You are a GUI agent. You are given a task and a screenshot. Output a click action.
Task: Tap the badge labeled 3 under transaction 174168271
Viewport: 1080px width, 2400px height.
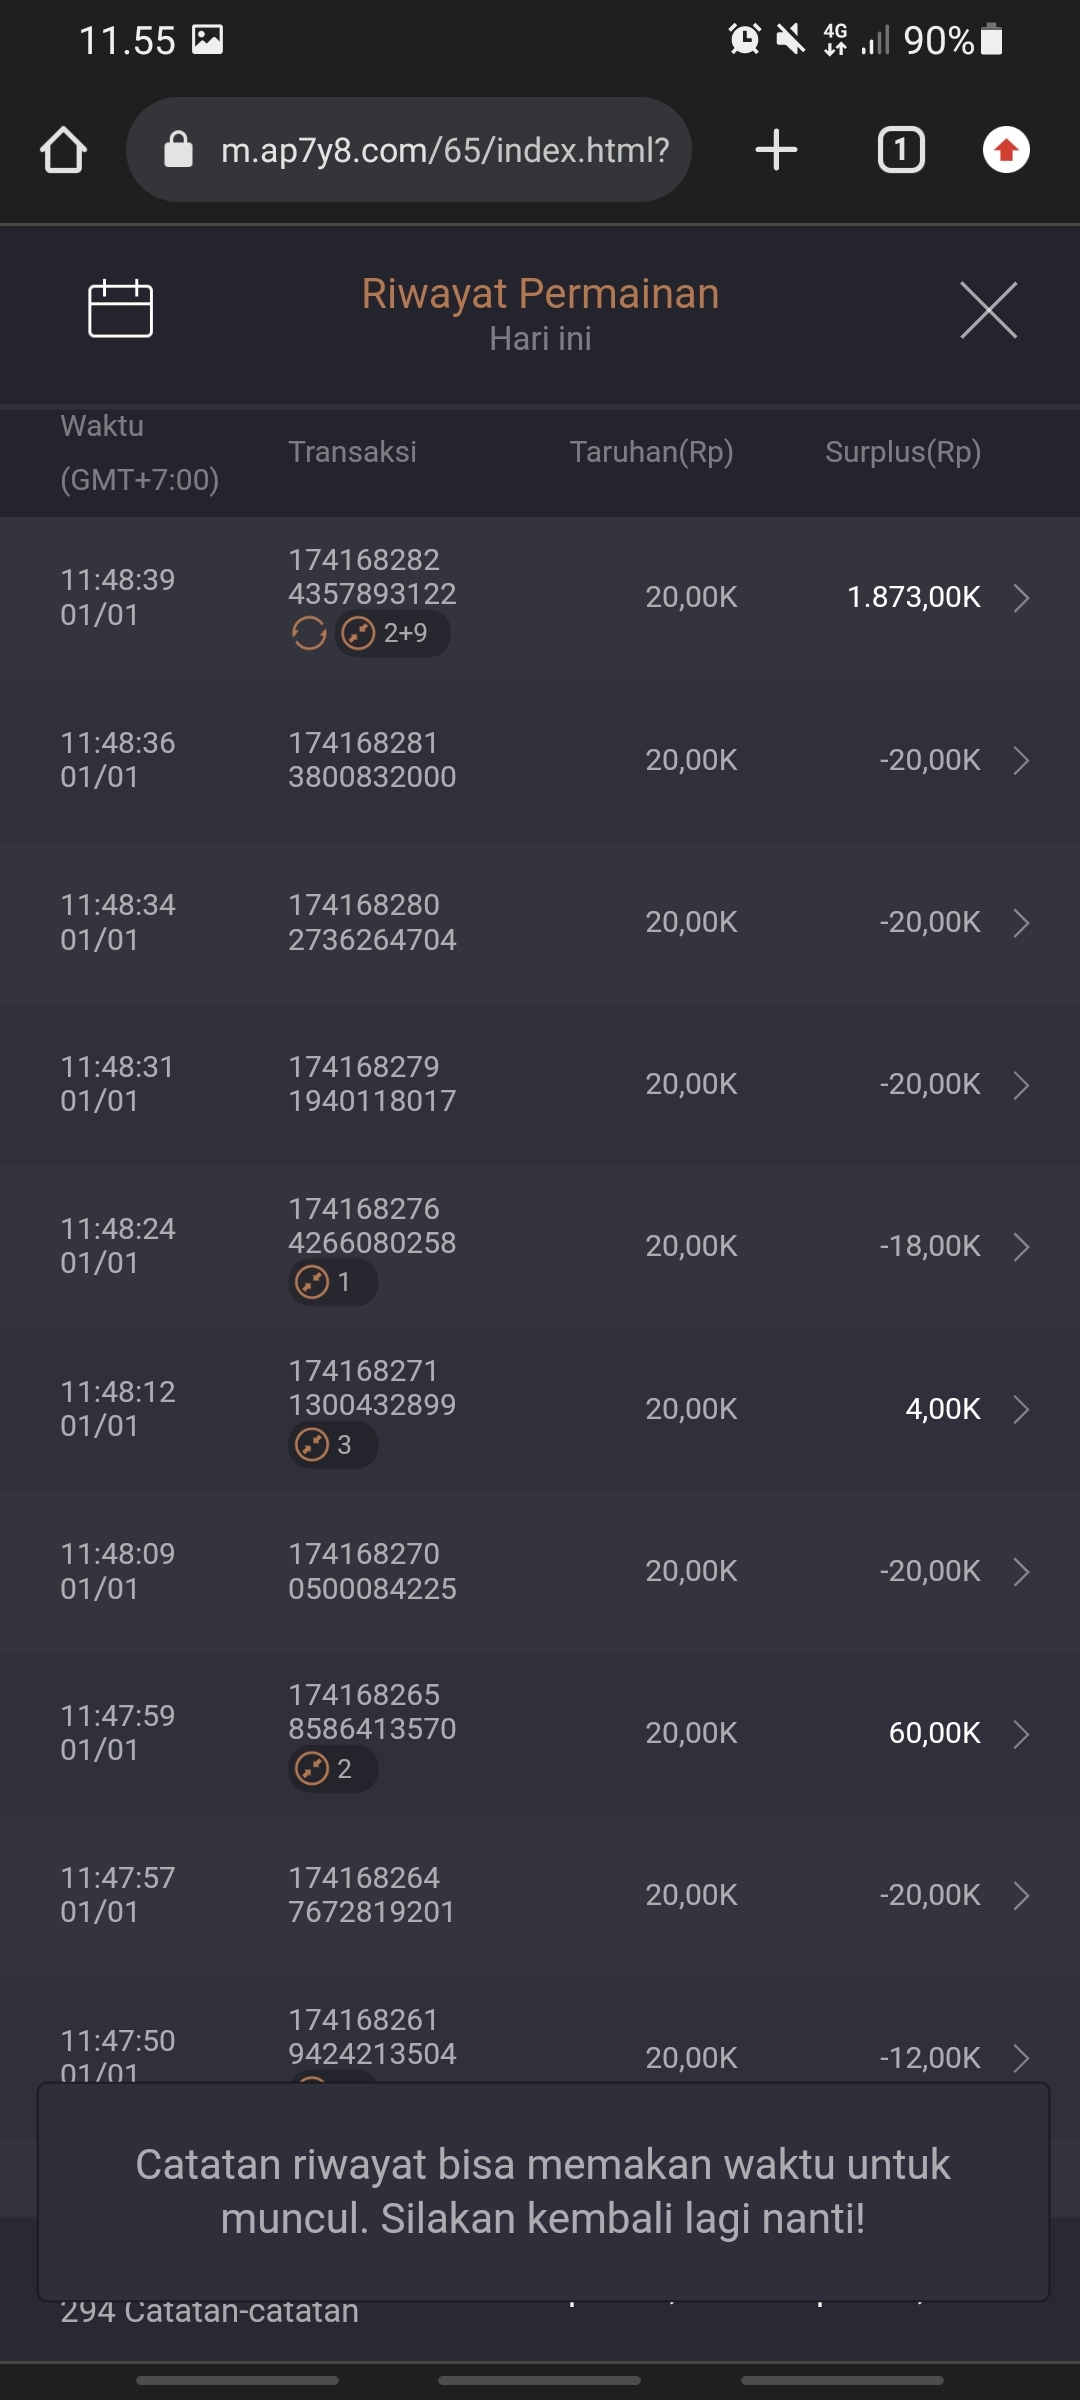coord(332,1445)
